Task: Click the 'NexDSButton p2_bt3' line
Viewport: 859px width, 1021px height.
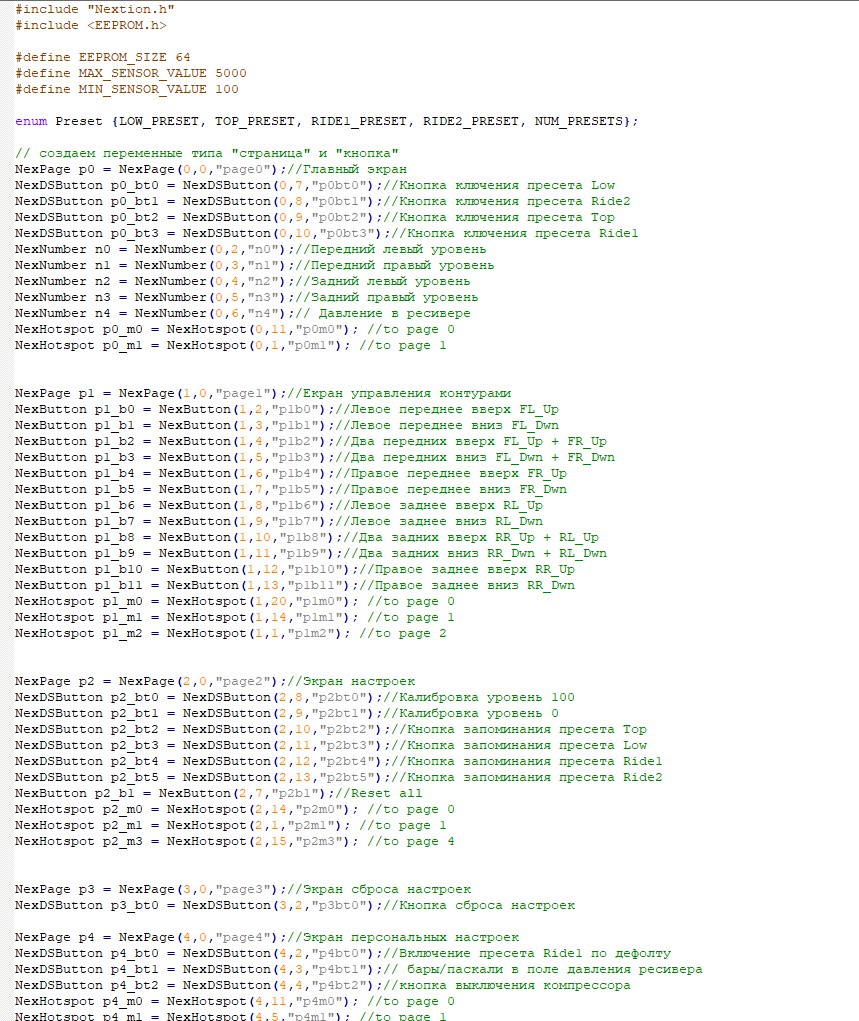Action: pyautogui.click(x=331, y=746)
